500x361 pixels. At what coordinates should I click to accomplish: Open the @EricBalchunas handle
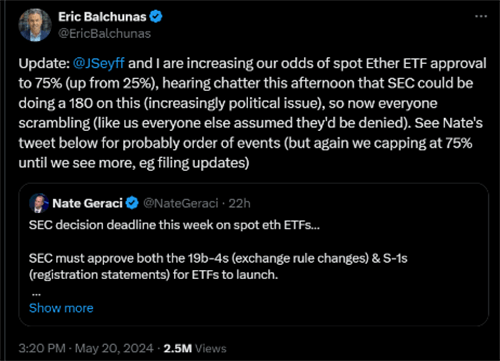[x=105, y=34]
